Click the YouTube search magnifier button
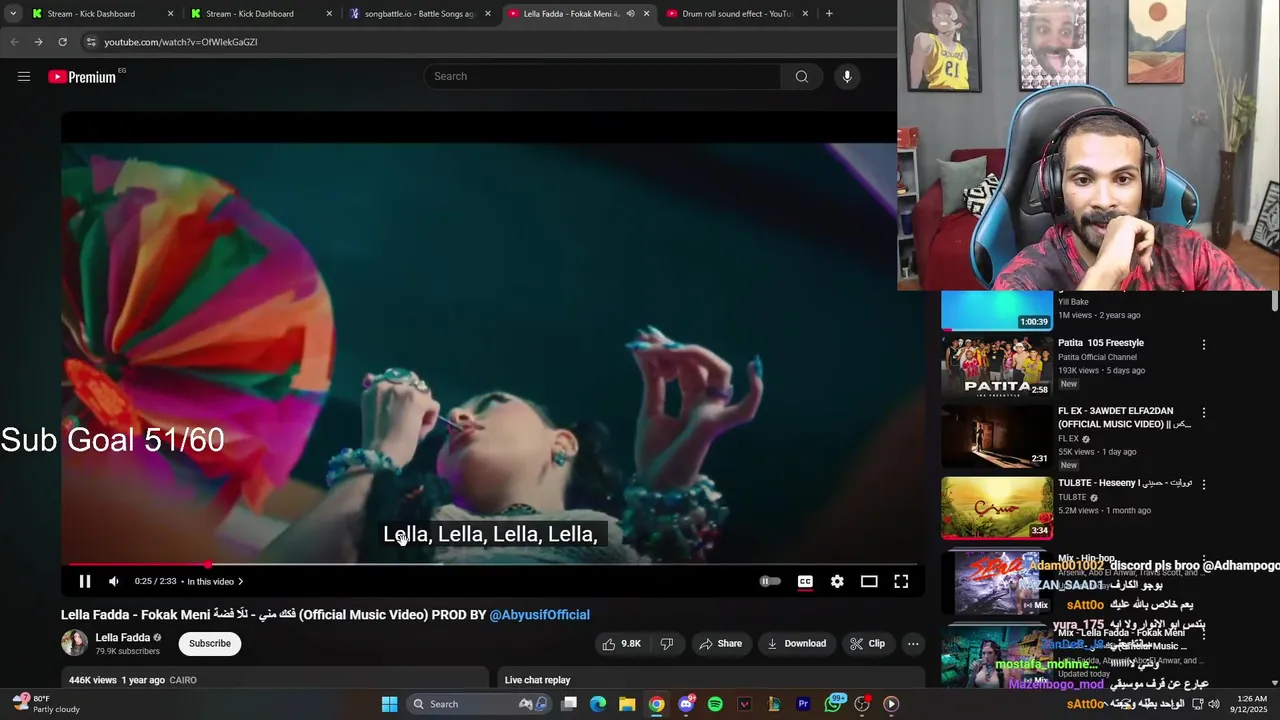Image resolution: width=1280 pixels, height=720 pixels. coord(801,76)
